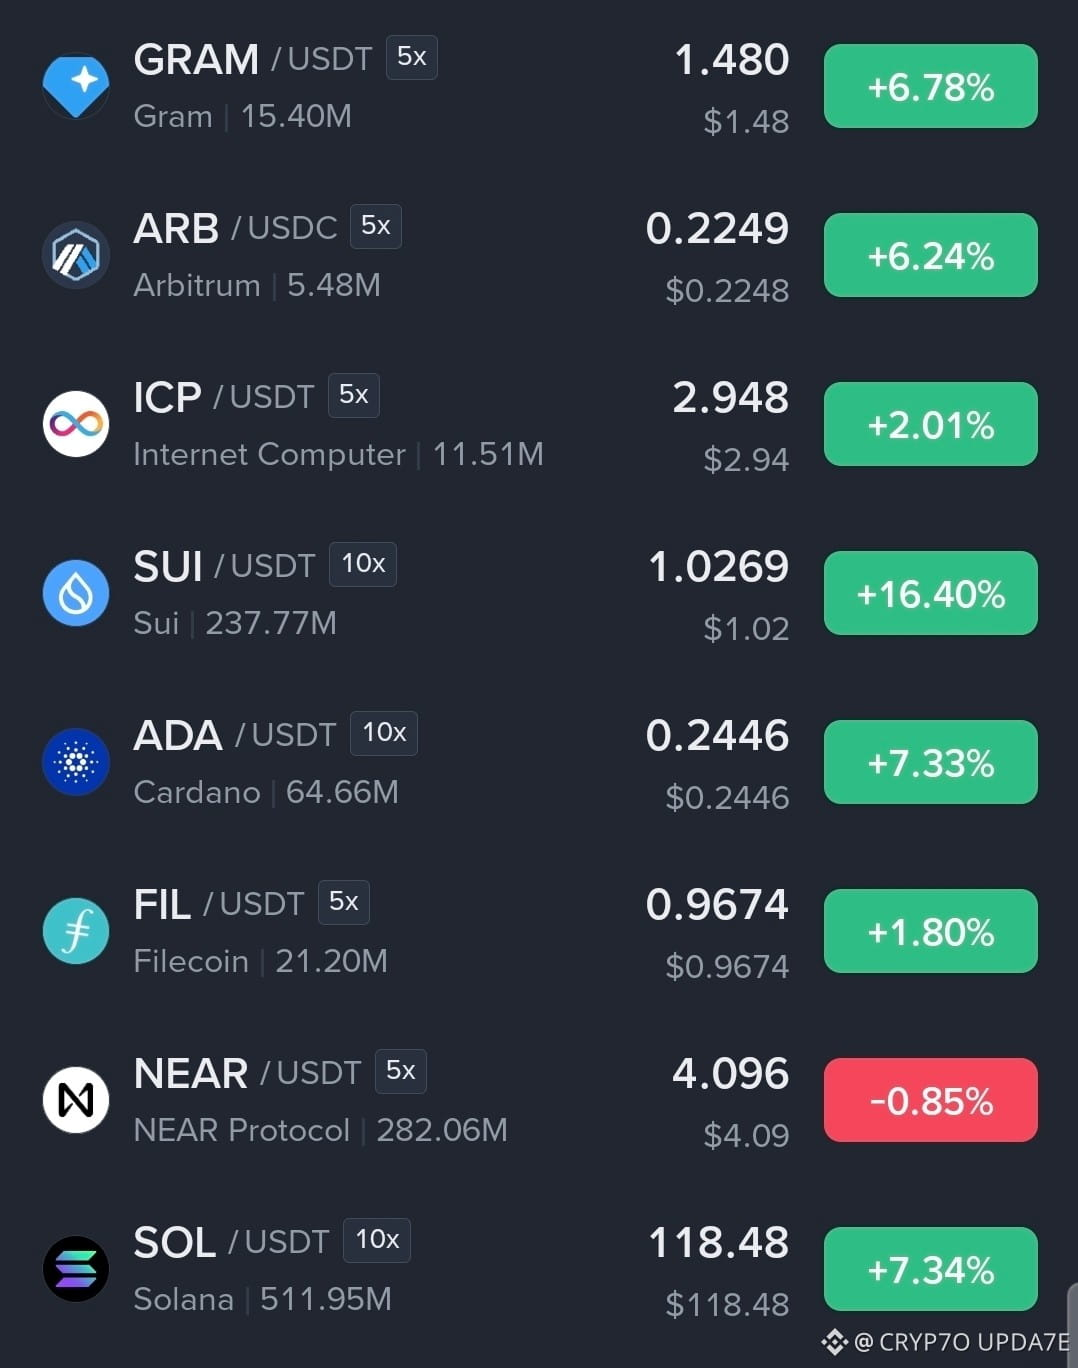Toggle the red -0.85% badge for NEAR
1078x1368 pixels.
pyautogui.click(x=931, y=1100)
